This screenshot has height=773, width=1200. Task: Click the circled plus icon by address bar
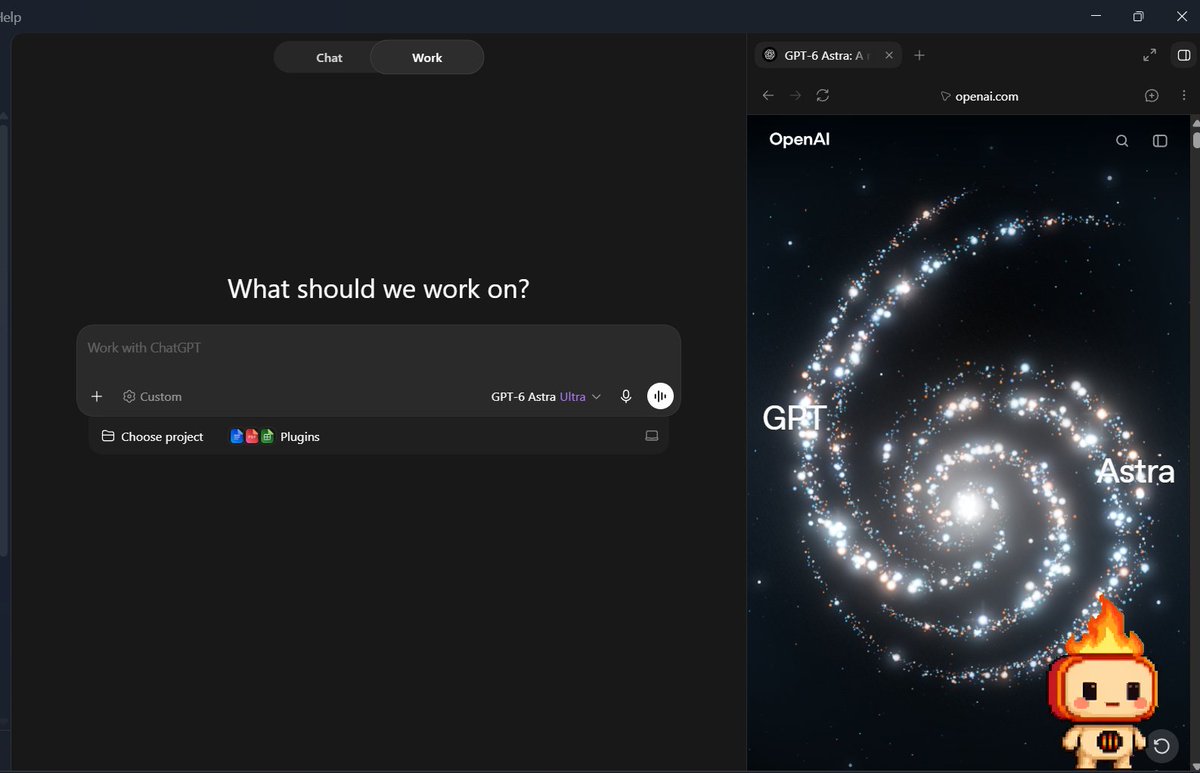1152,96
